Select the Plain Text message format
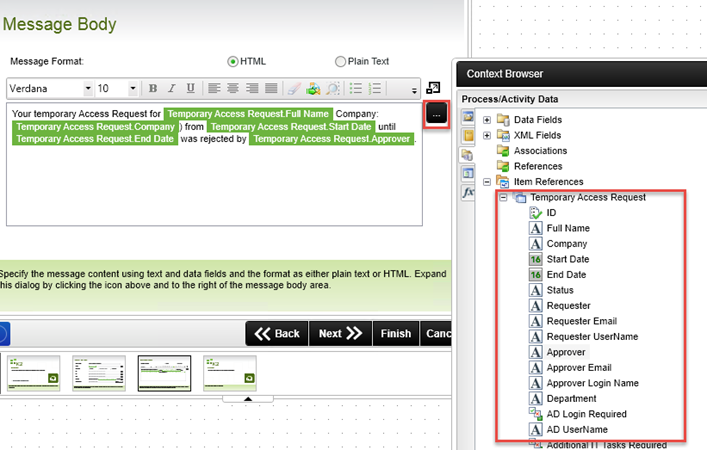This screenshot has height=450, width=707. coord(340,61)
